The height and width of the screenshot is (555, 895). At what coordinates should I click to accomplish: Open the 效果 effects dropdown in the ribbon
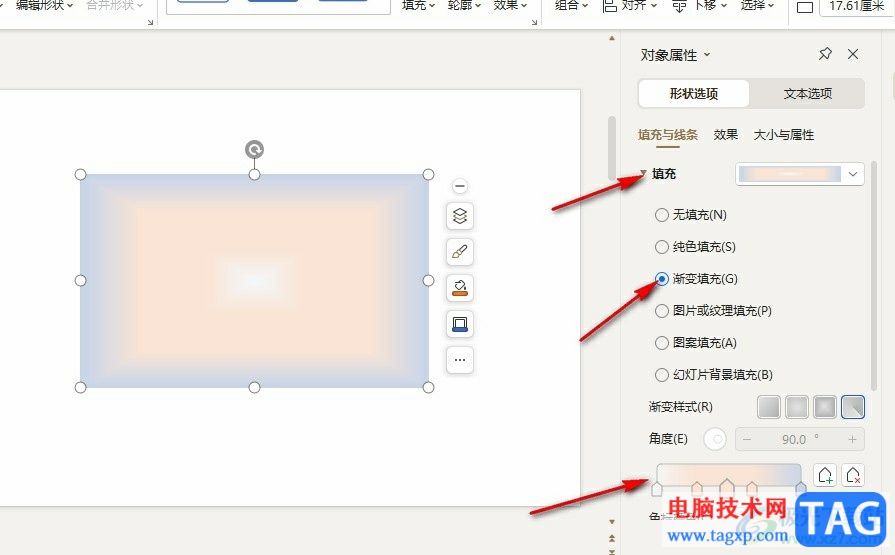point(510,5)
